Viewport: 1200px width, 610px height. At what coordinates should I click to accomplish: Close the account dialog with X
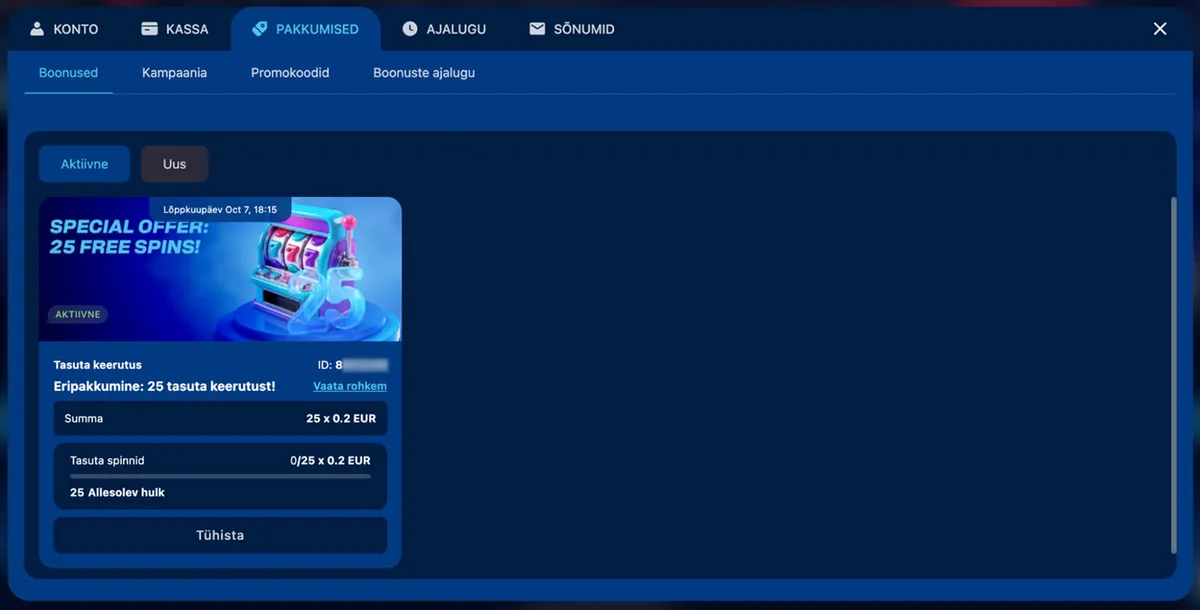coord(1160,29)
